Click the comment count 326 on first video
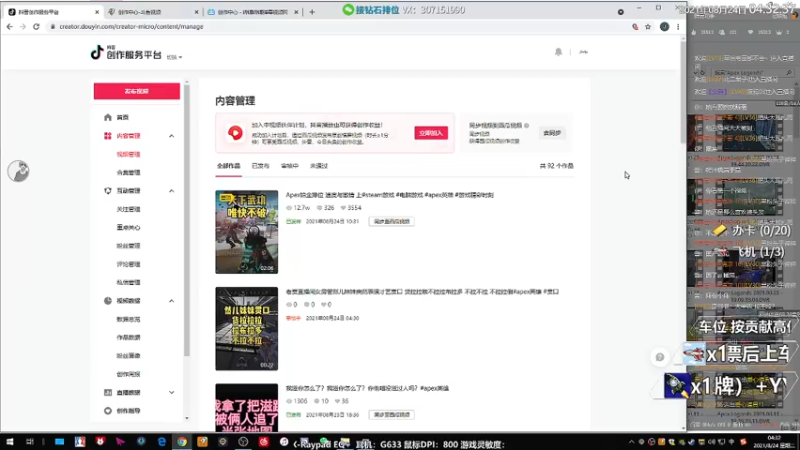 326,208
